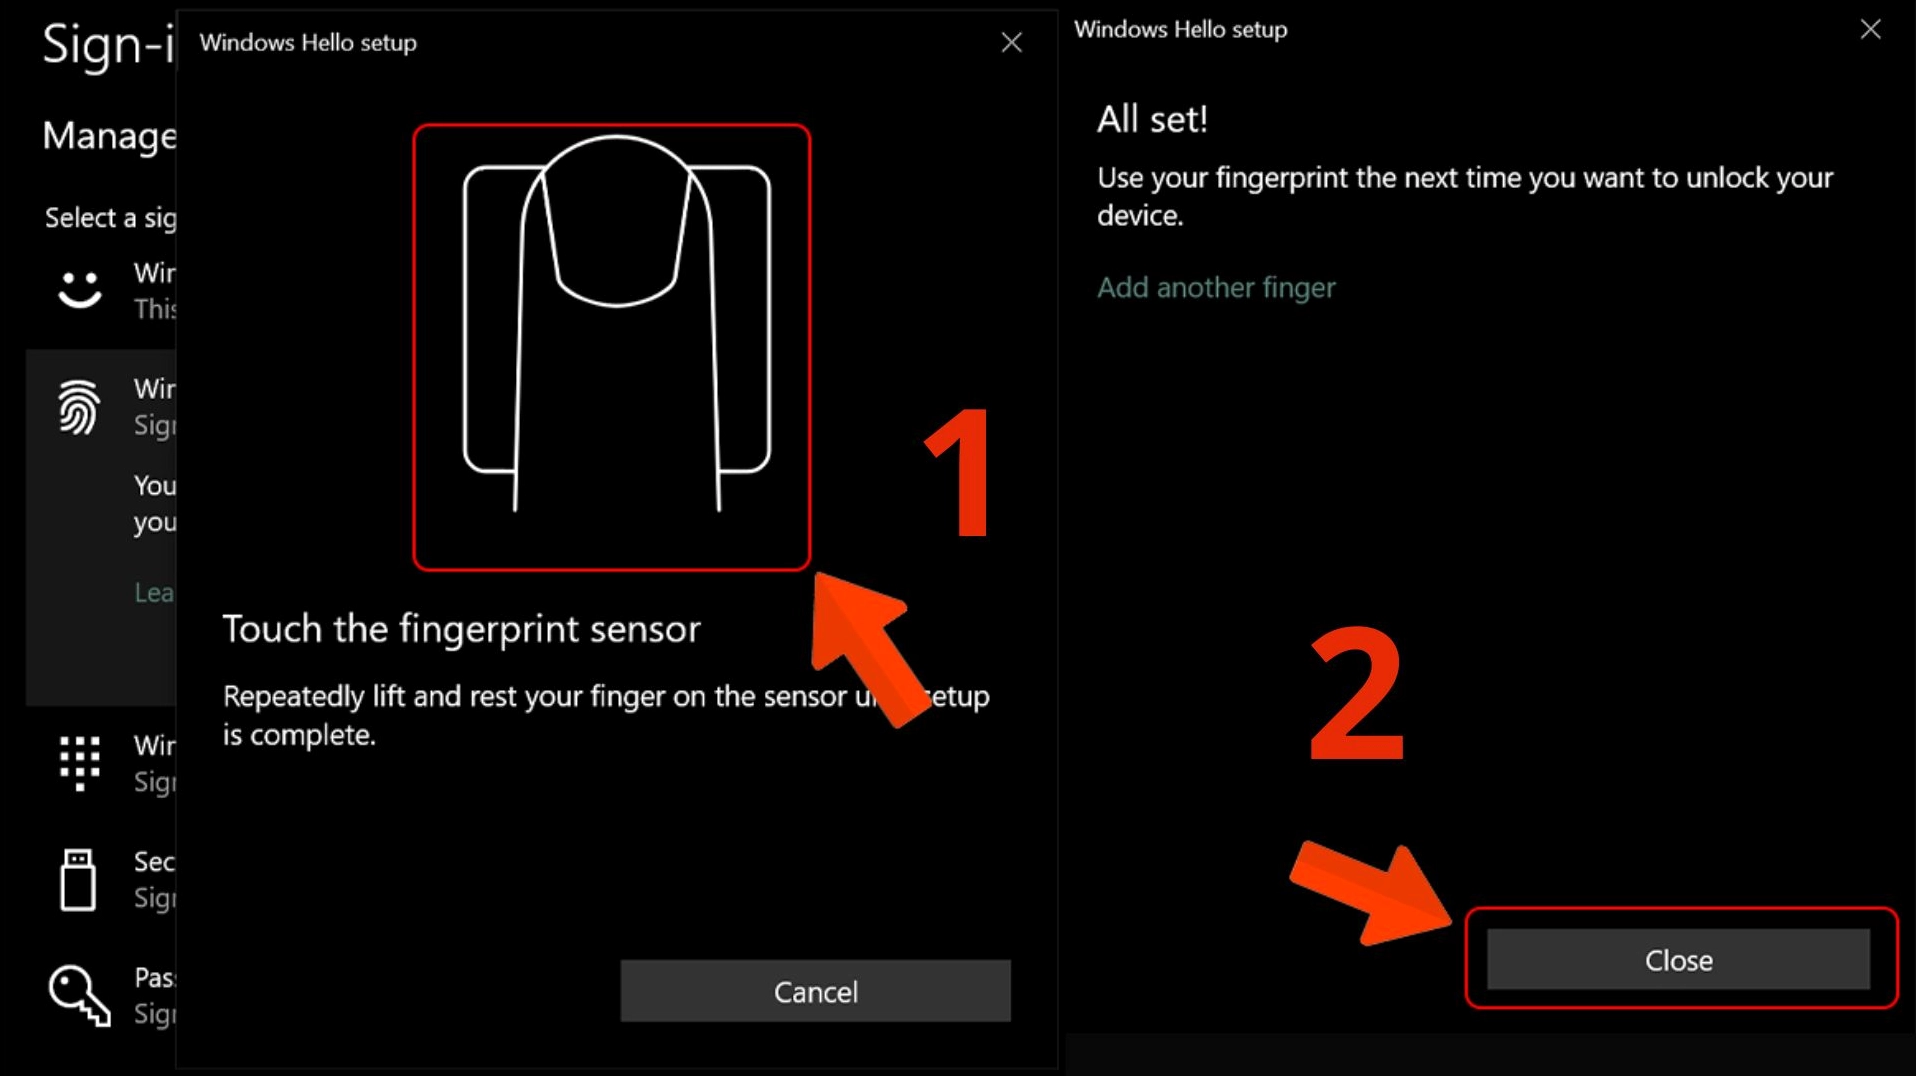Click the All set! heading
Screen dimensions: 1916x1076
tap(1152, 120)
